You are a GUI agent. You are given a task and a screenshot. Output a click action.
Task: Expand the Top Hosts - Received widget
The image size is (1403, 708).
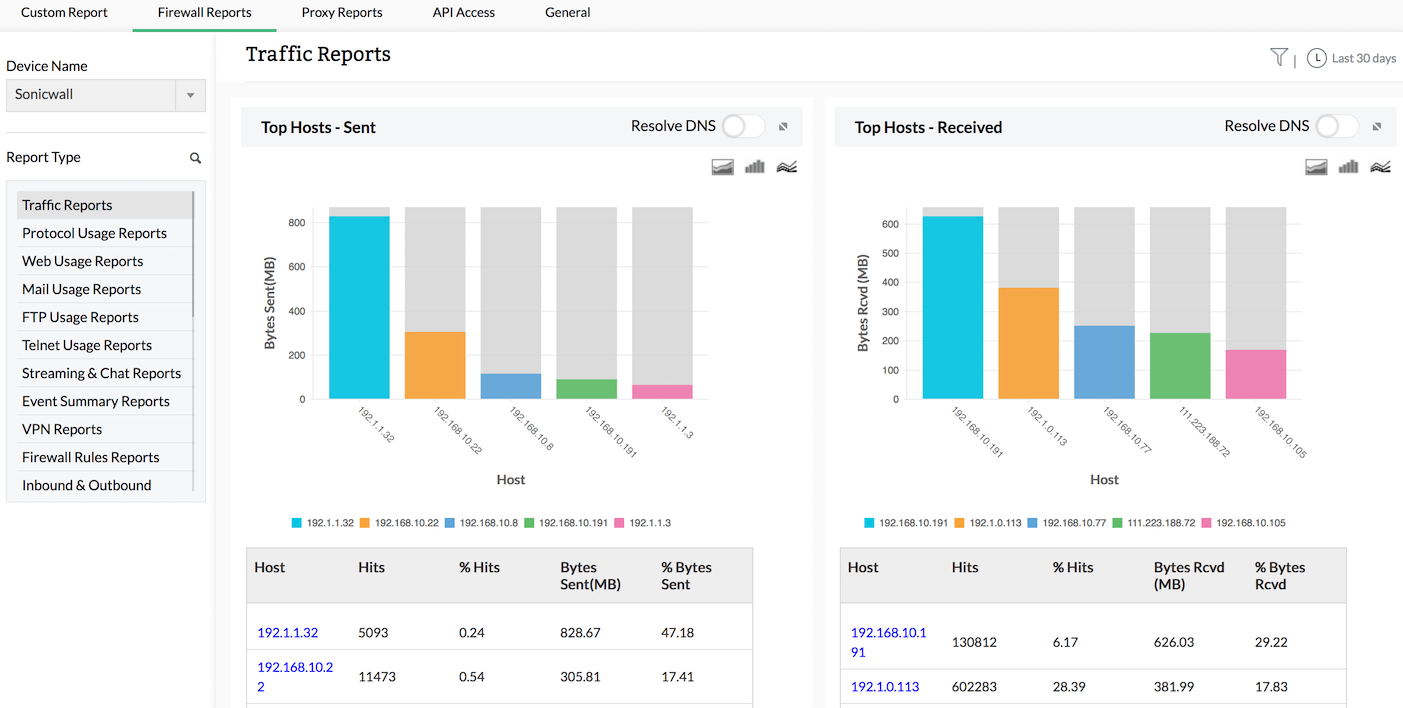(x=1377, y=127)
